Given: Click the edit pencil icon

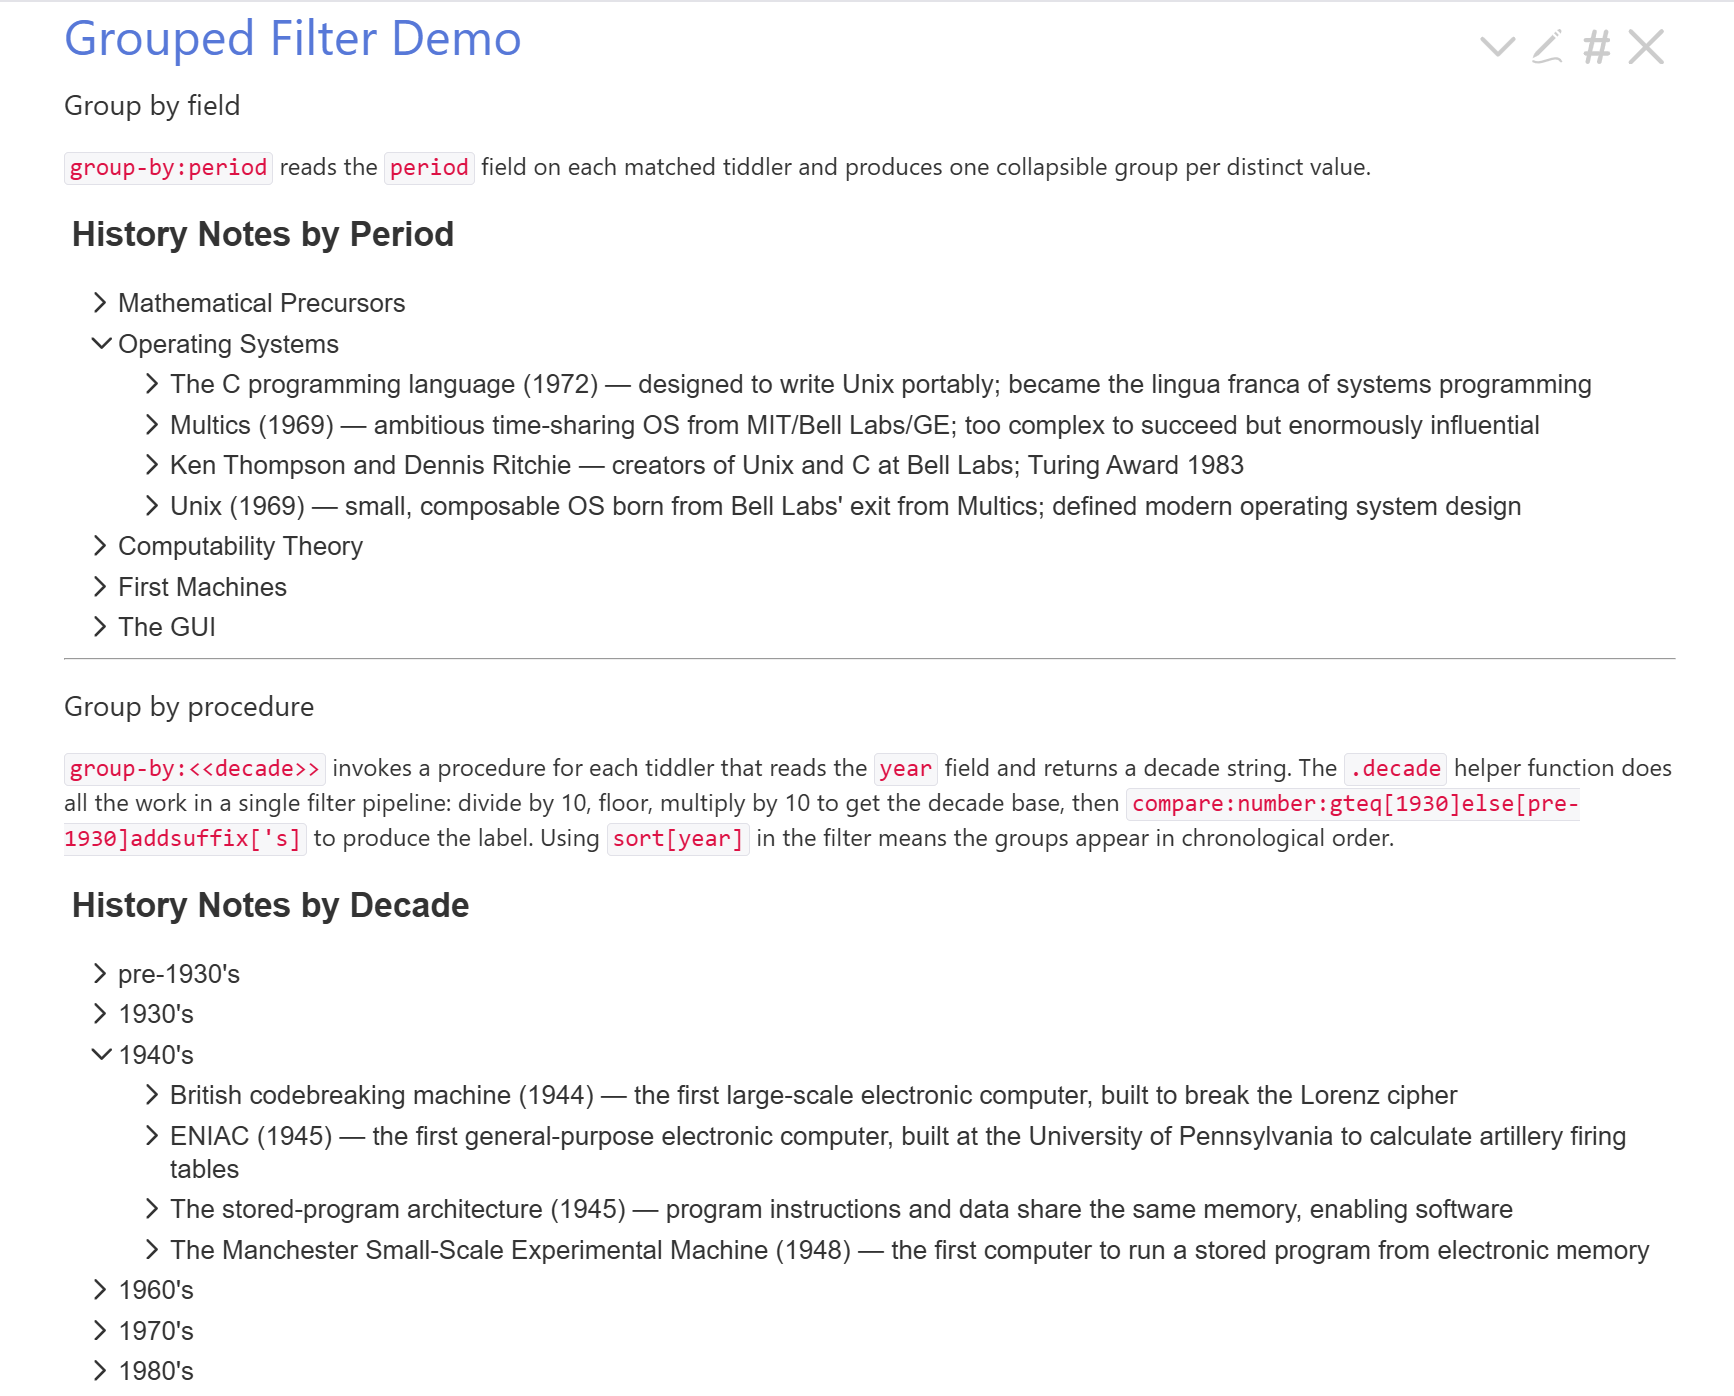Looking at the screenshot, I should coord(1547,47).
